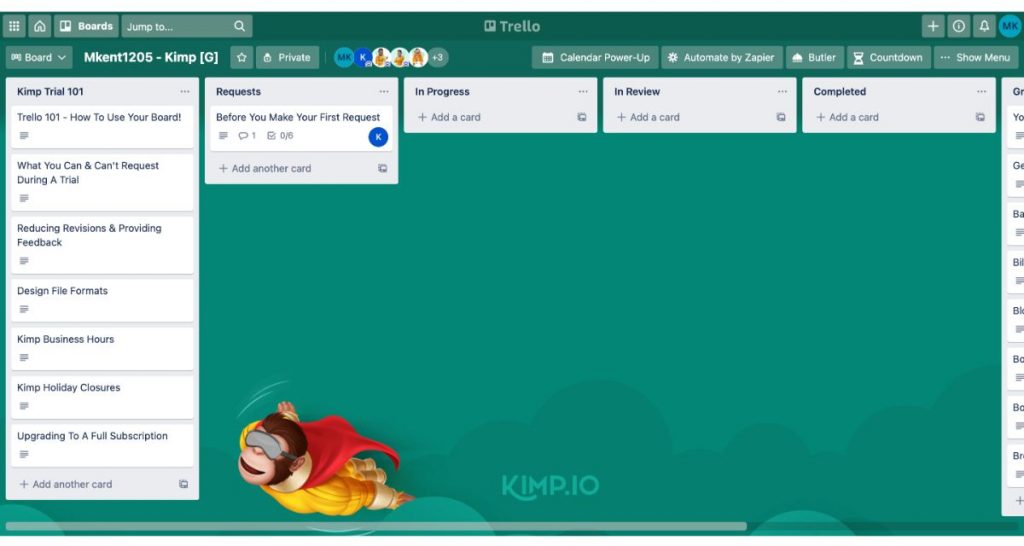Click the In Progress list title
Image resolution: width=1024 pixels, height=546 pixels.
pos(442,91)
